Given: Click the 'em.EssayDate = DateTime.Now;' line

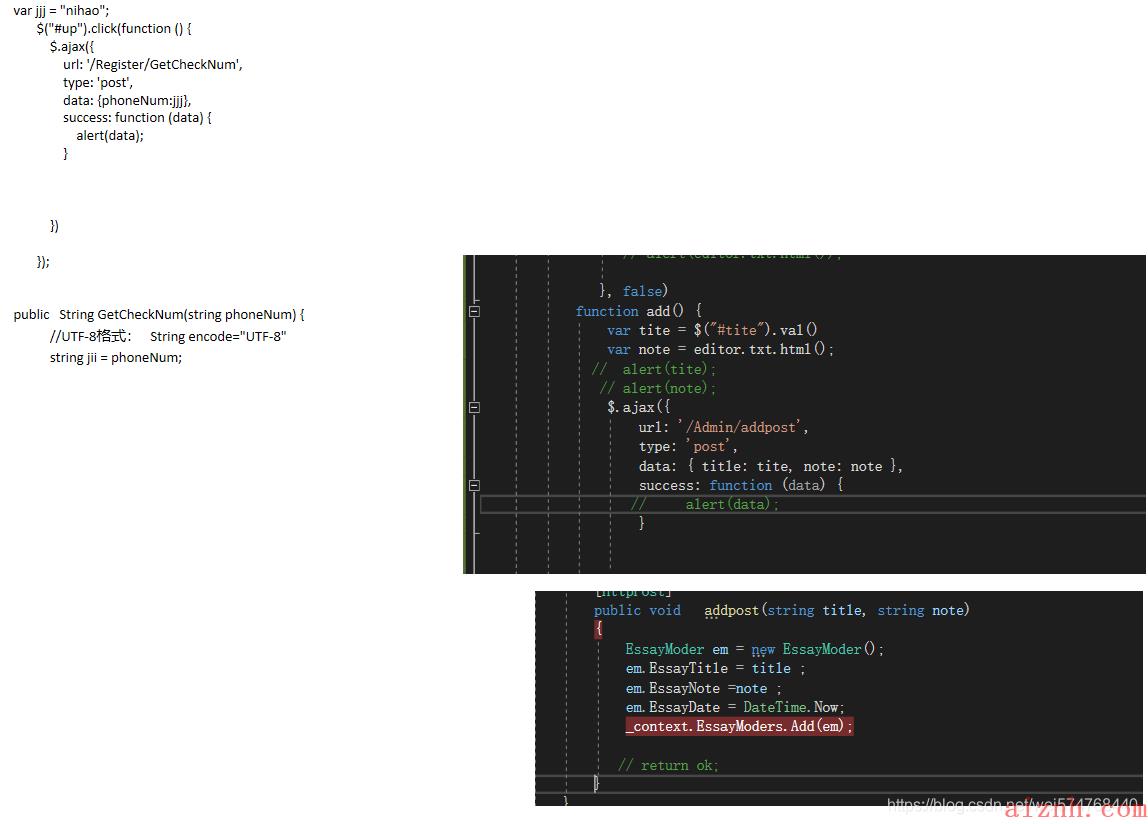Looking at the screenshot, I should (x=735, y=708).
